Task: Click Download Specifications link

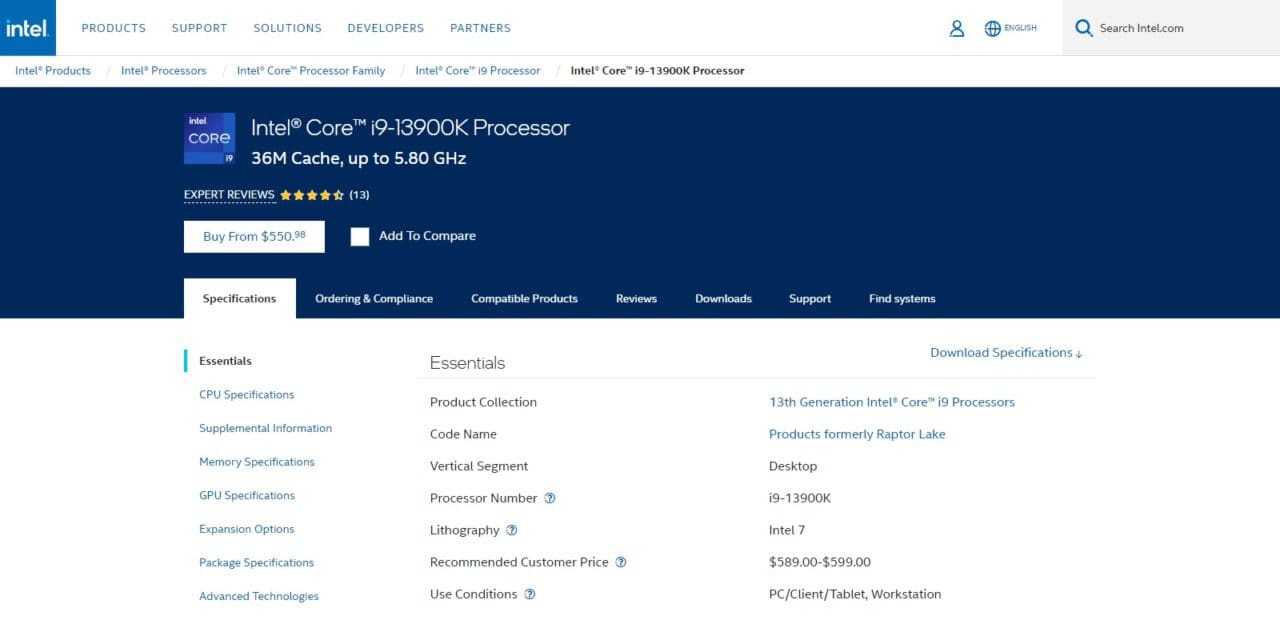Action: pyautogui.click(x=1006, y=353)
